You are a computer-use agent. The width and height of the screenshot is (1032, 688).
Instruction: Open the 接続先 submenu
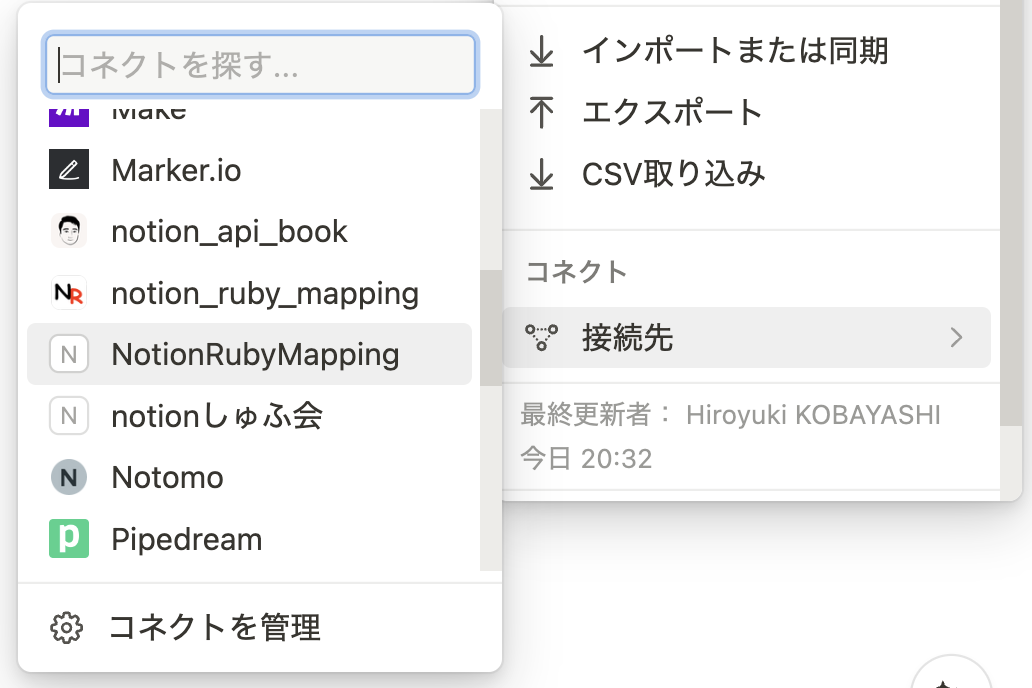747,338
